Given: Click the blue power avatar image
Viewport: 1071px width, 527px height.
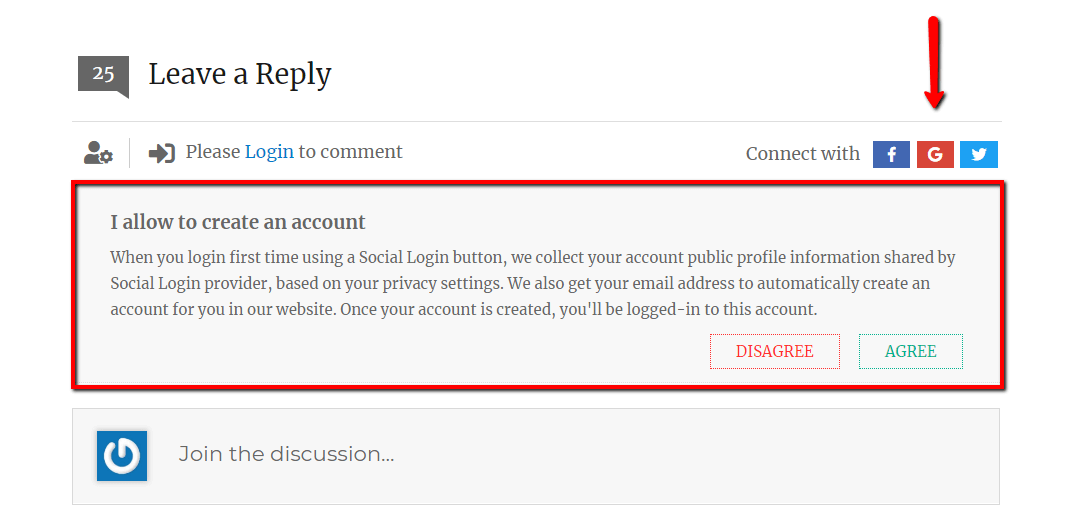Looking at the screenshot, I should [122, 455].
